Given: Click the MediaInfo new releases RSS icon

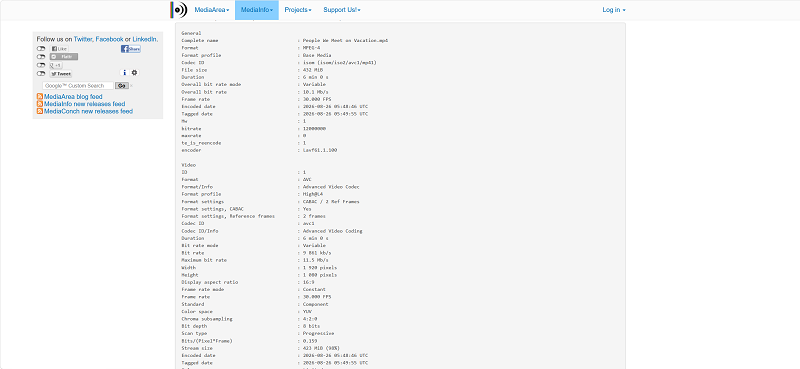Looking at the screenshot, I should click(x=40, y=104).
